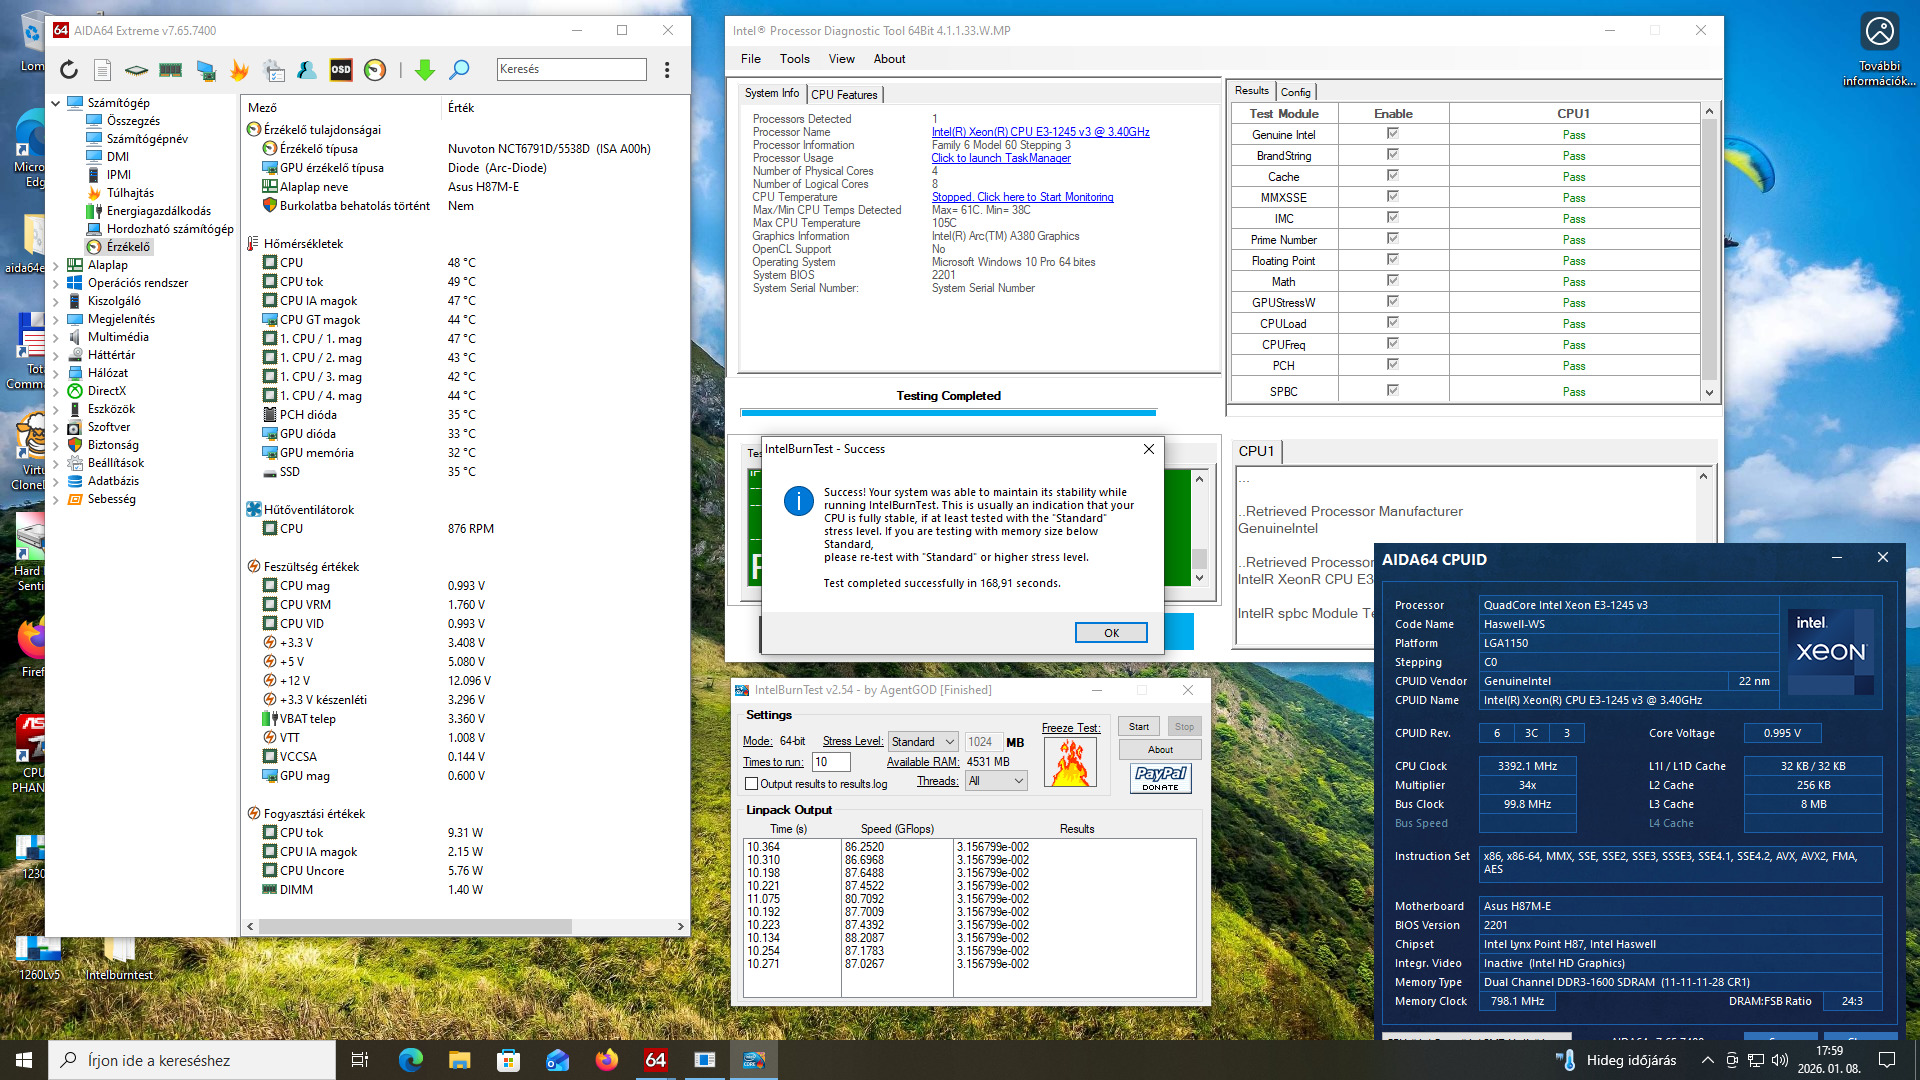Viewport: 1920px width, 1080px height.
Task: Uncheck the Genuine Intel enable checkbox
Action: (1392, 134)
